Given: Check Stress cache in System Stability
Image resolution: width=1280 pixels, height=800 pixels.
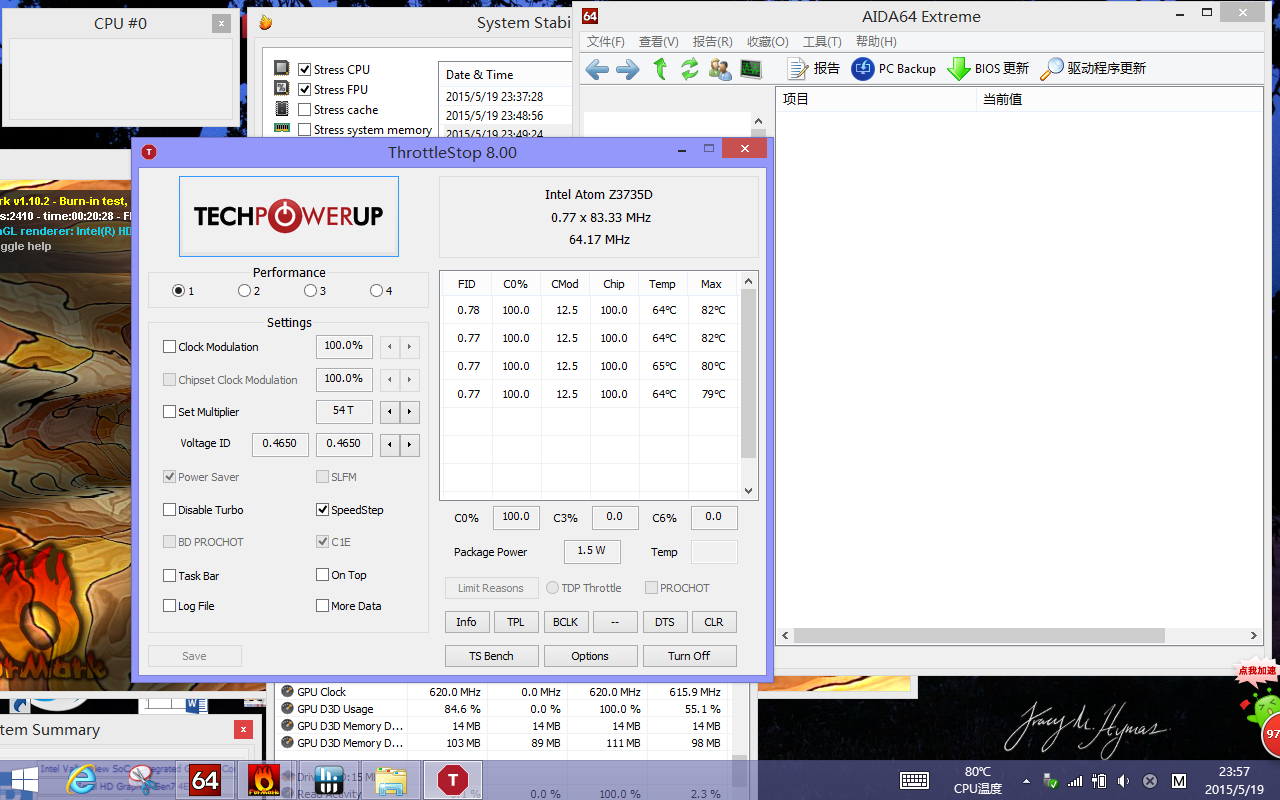Looking at the screenshot, I should click(x=305, y=110).
